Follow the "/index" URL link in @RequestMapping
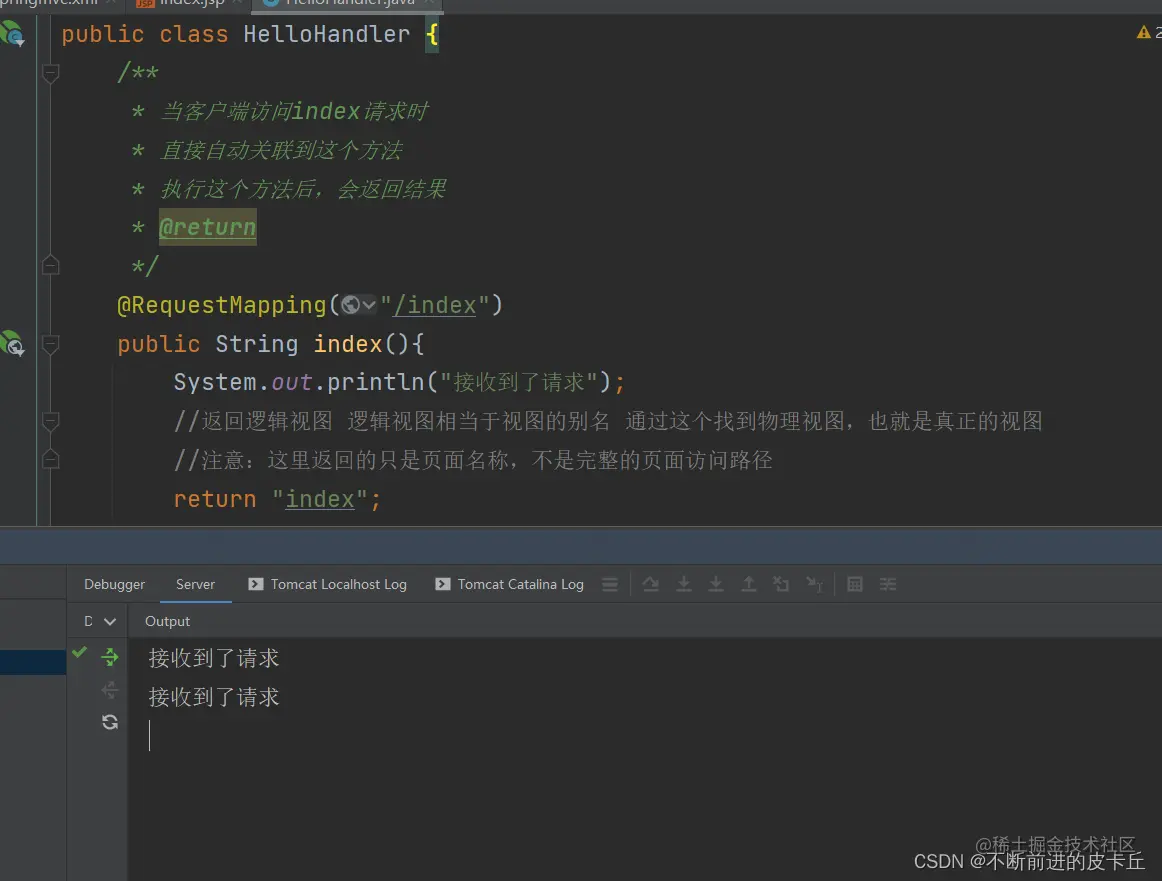Viewport: 1162px width, 881px height. coord(435,305)
